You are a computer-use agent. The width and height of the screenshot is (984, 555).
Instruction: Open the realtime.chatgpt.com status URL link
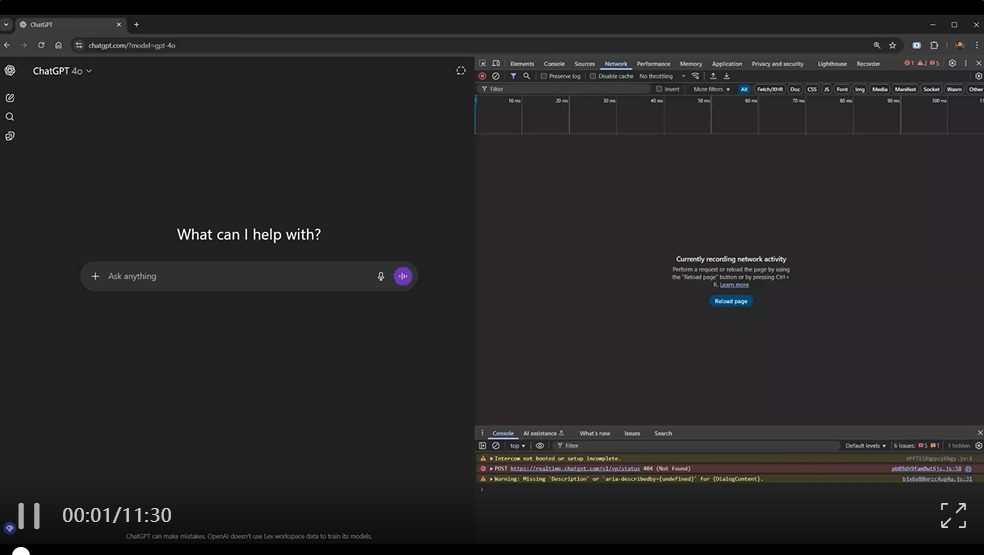(575, 468)
